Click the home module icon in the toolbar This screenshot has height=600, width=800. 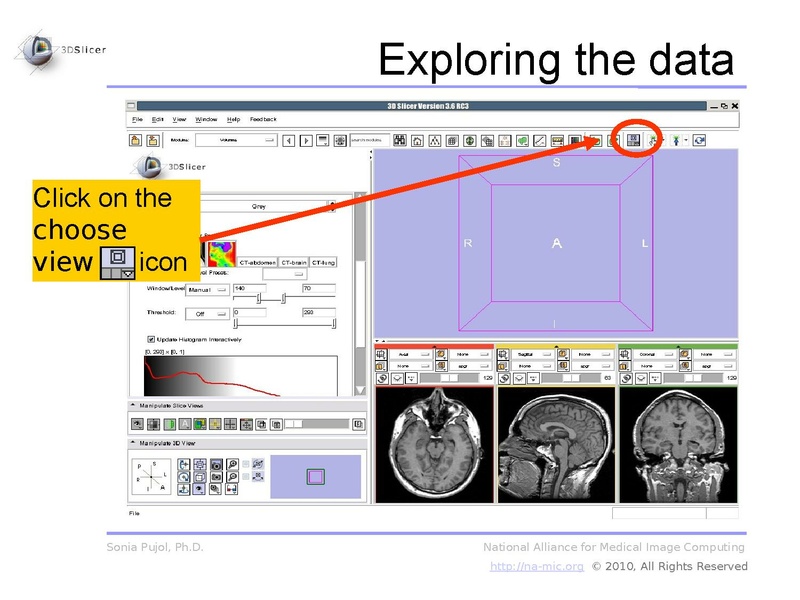(x=417, y=138)
